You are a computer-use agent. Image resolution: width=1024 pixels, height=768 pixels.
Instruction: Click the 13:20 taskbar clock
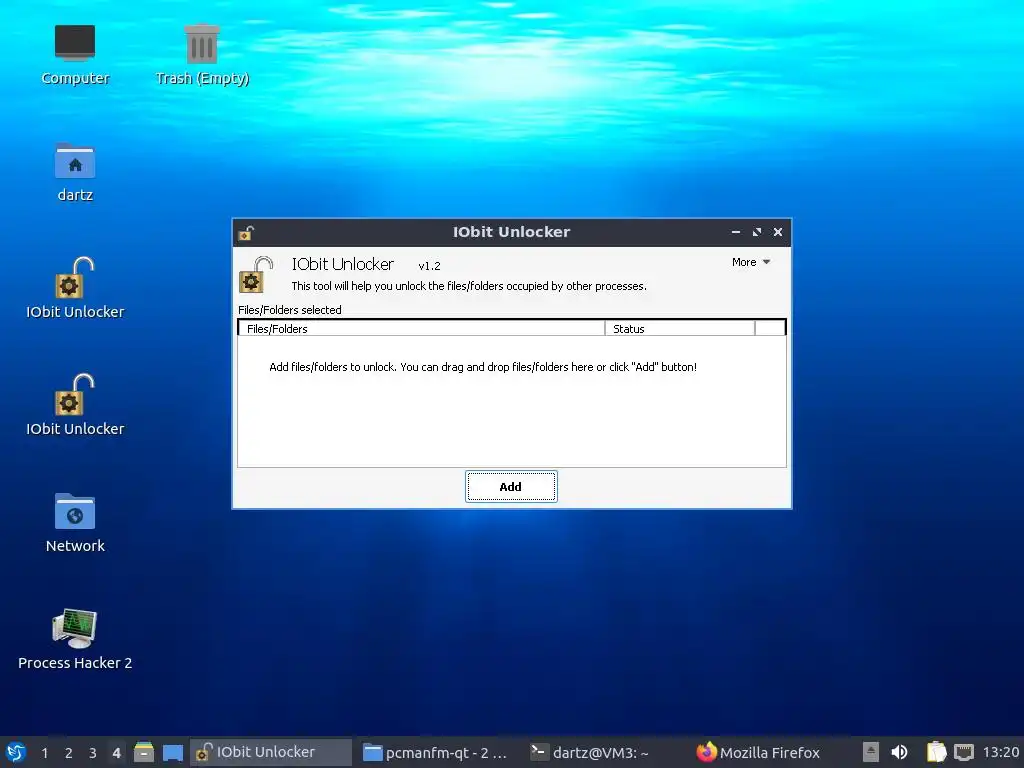(1001, 752)
